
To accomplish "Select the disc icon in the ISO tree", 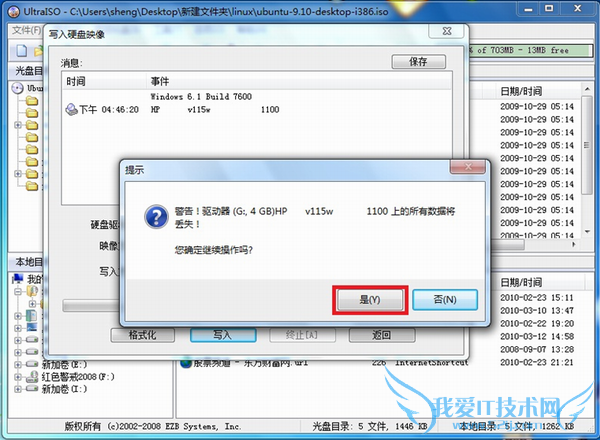I will (17, 88).
